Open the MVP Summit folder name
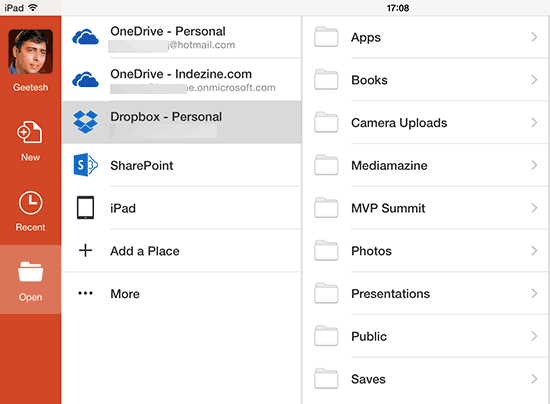 pyautogui.click(x=388, y=208)
